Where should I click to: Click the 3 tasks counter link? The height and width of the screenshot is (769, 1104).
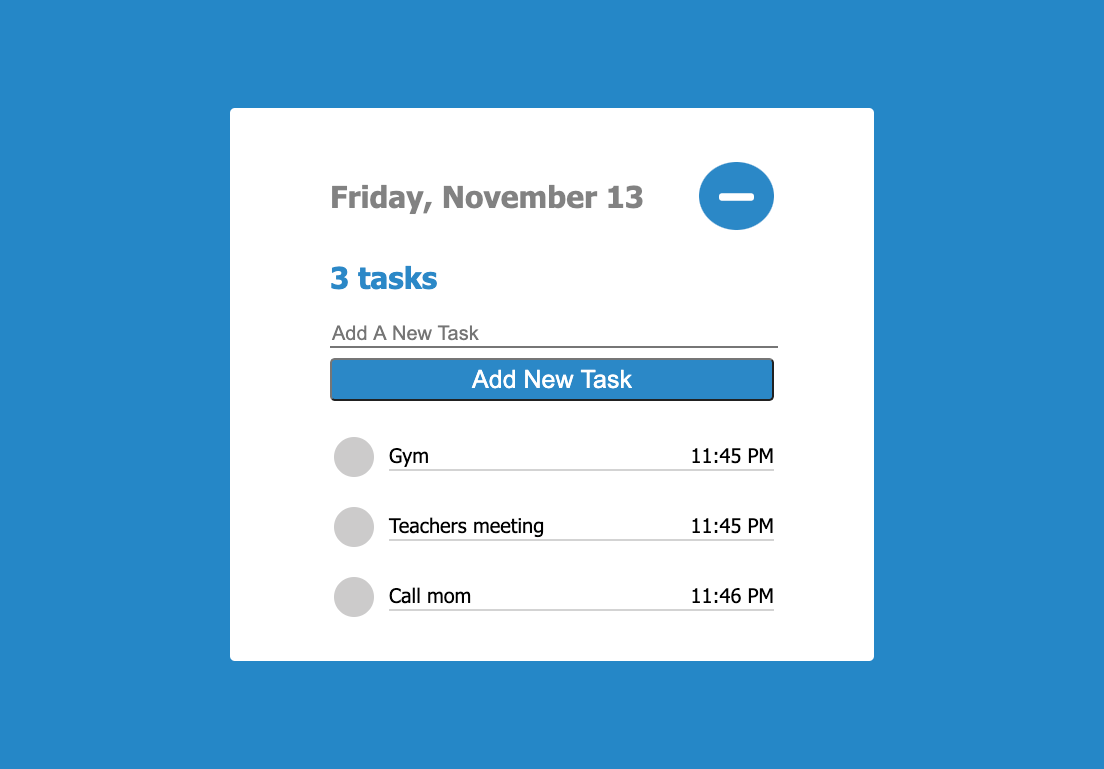tap(383, 278)
